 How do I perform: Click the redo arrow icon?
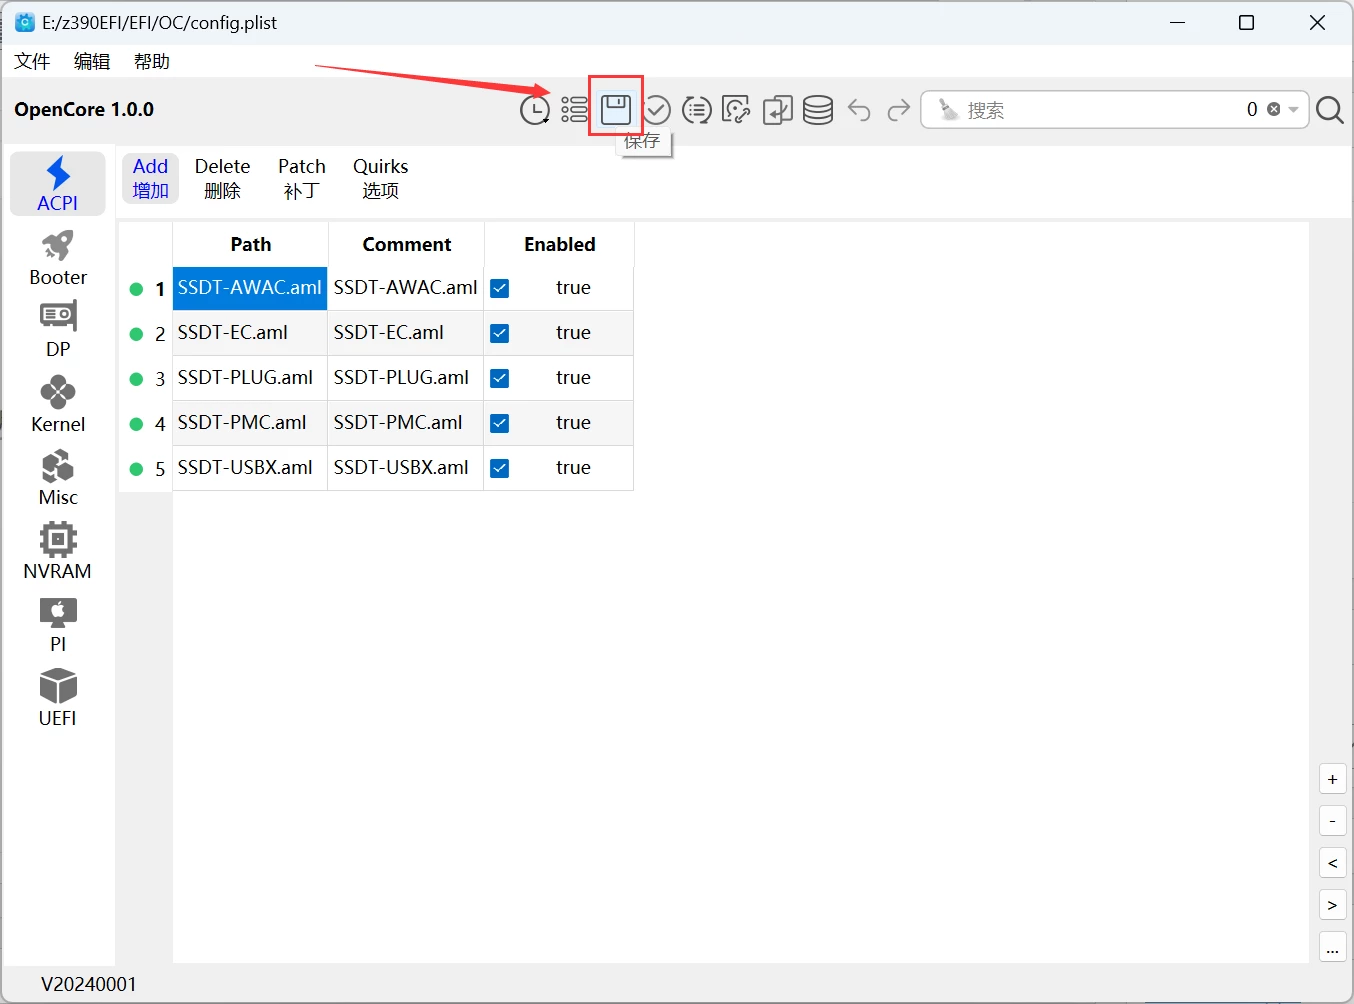[899, 110]
